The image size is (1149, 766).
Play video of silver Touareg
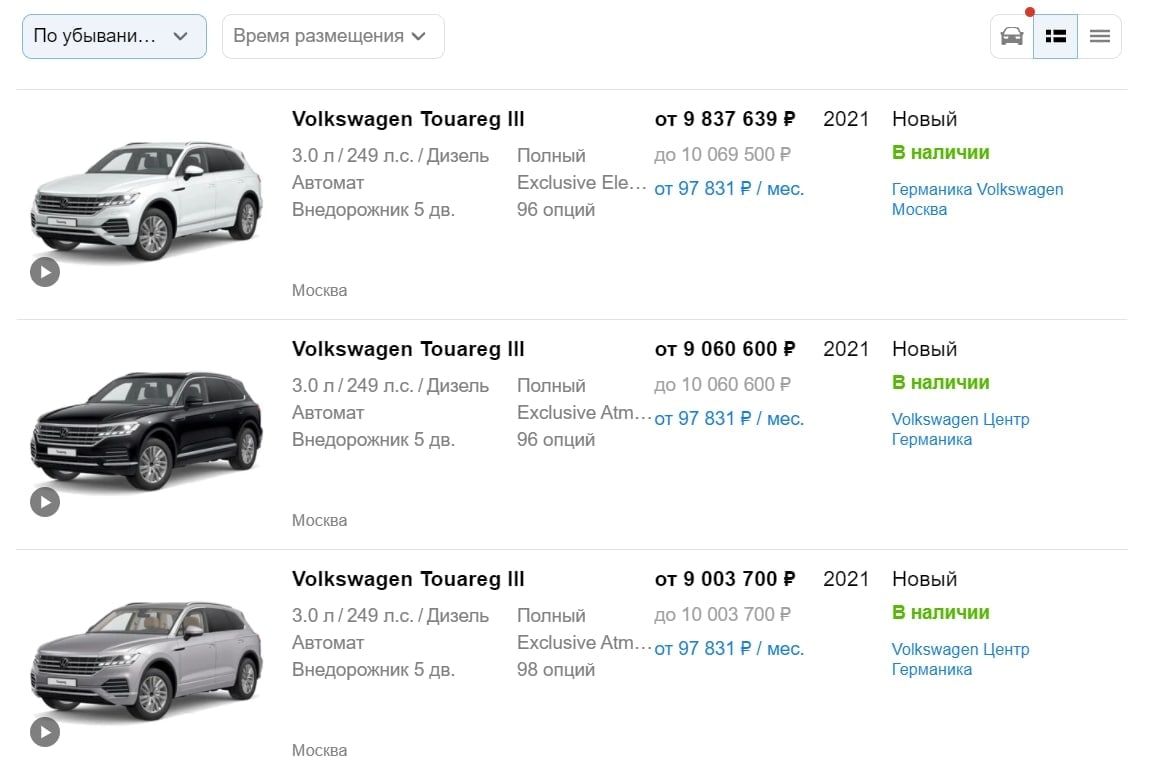[45, 732]
